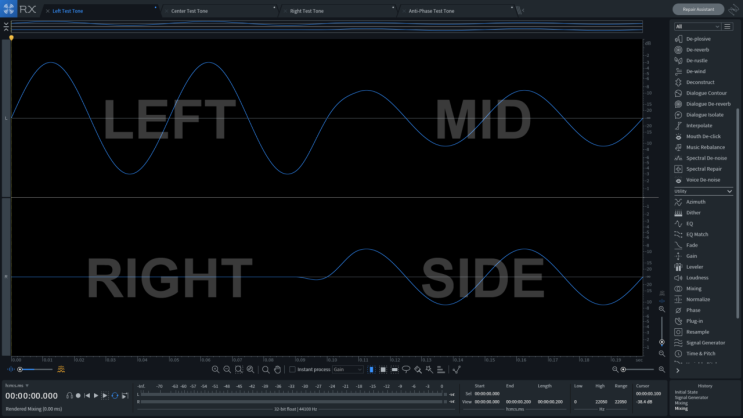
Task: Open the module list view menu
Action: point(728,27)
